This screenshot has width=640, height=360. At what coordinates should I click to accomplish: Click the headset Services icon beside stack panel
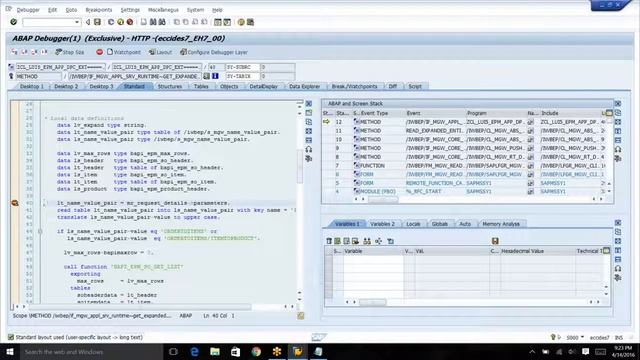(x=618, y=149)
